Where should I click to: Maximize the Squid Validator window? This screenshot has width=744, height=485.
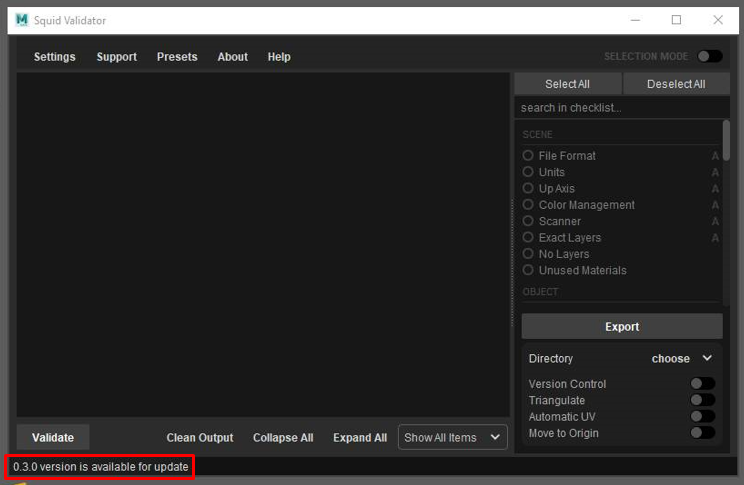point(676,20)
